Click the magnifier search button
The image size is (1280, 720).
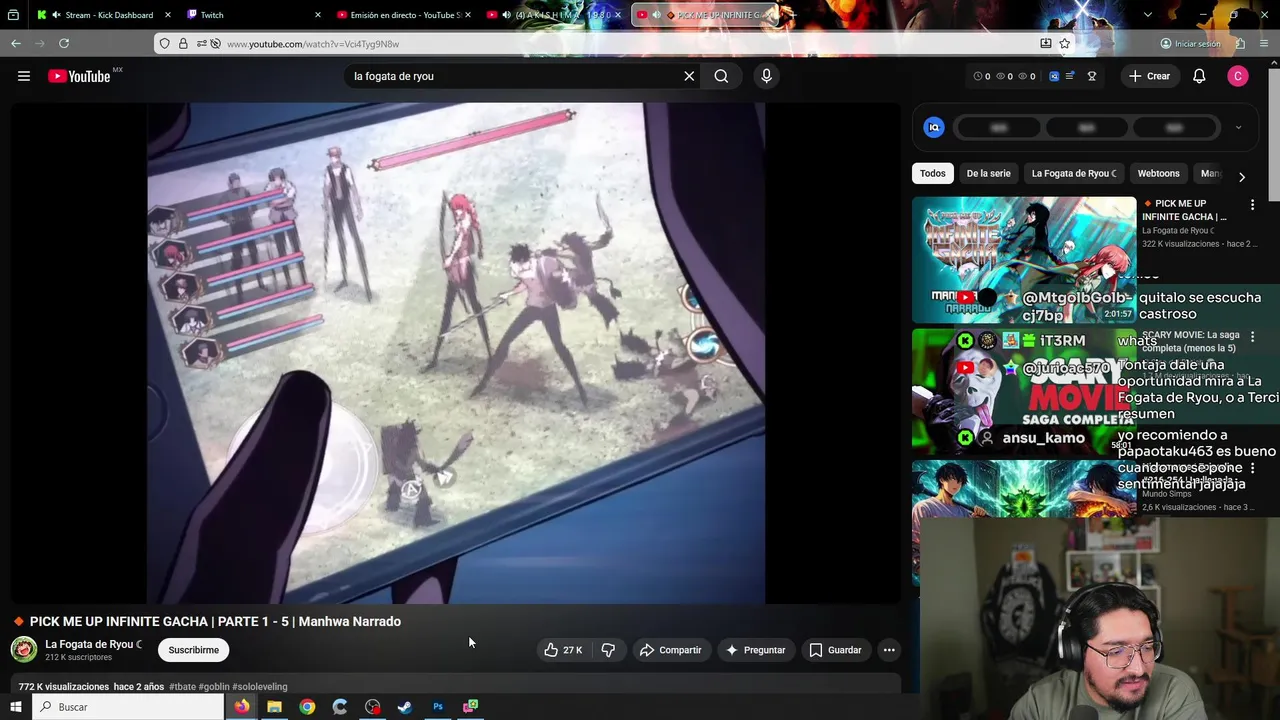[721, 76]
